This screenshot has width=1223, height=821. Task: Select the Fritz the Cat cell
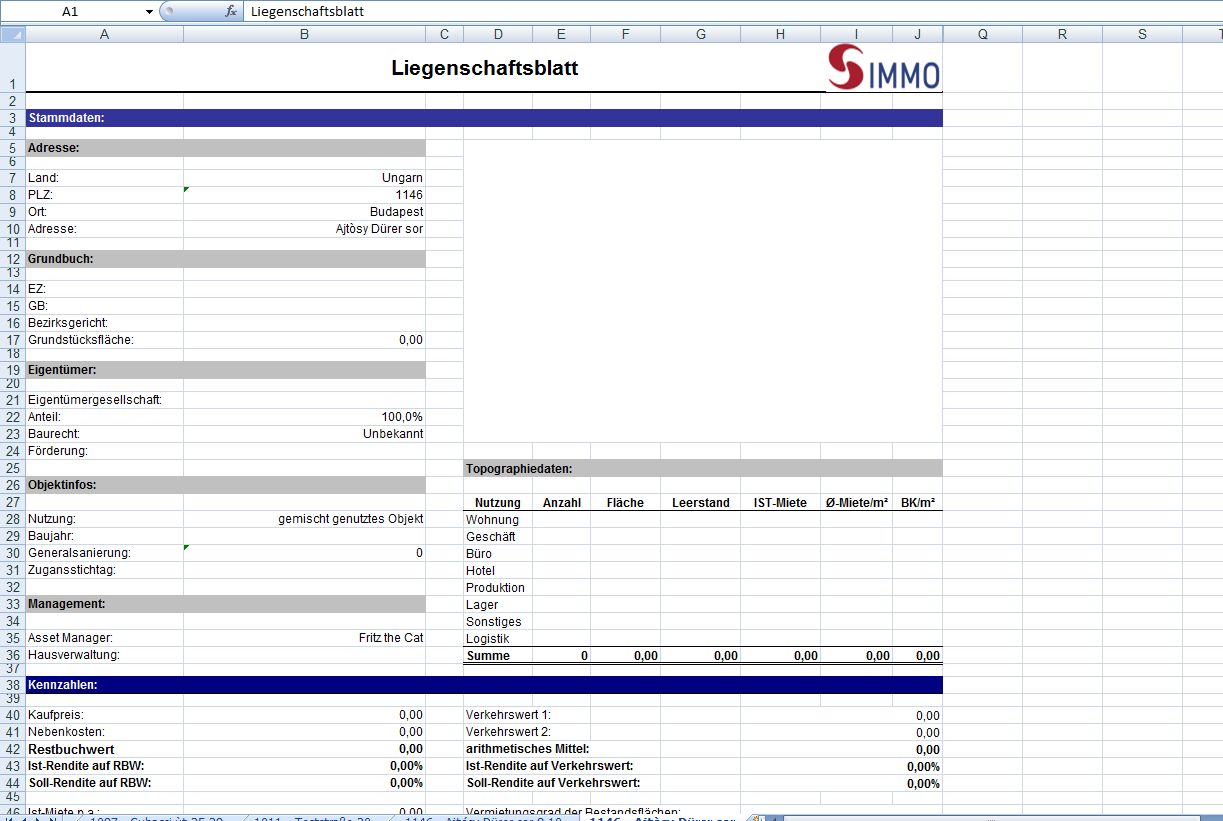[305, 638]
